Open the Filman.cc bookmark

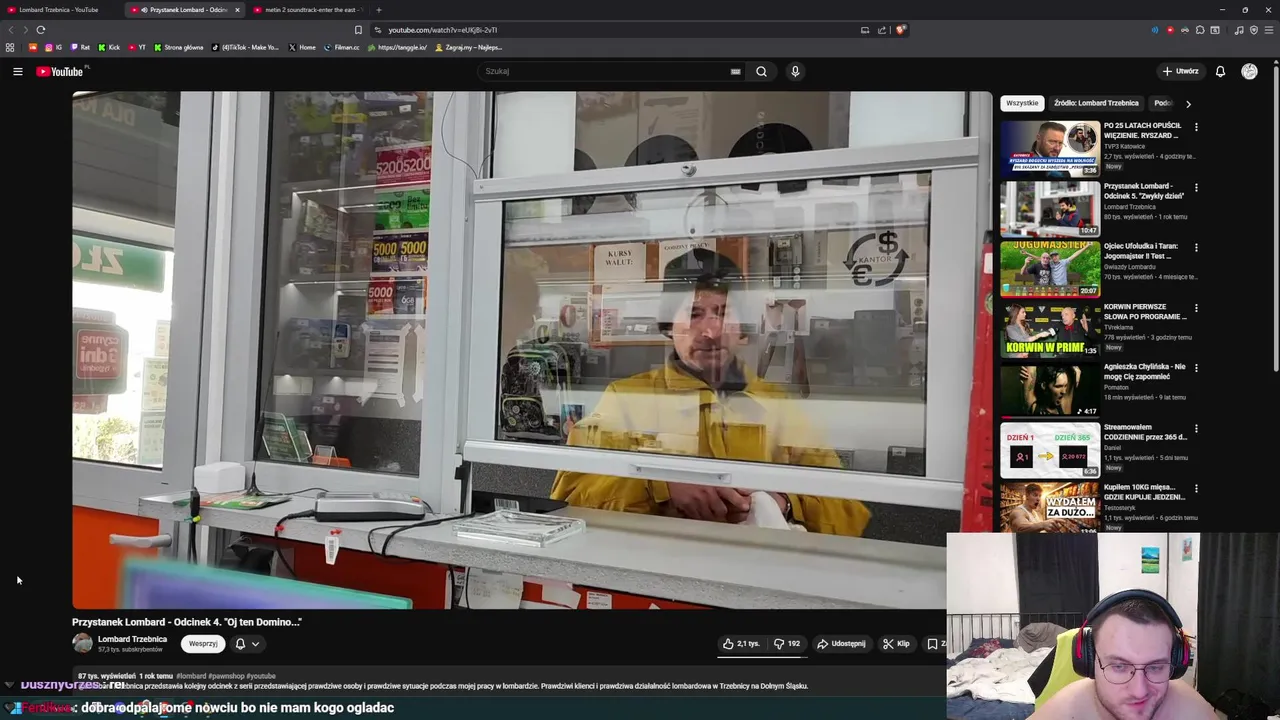(x=342, y=47)
